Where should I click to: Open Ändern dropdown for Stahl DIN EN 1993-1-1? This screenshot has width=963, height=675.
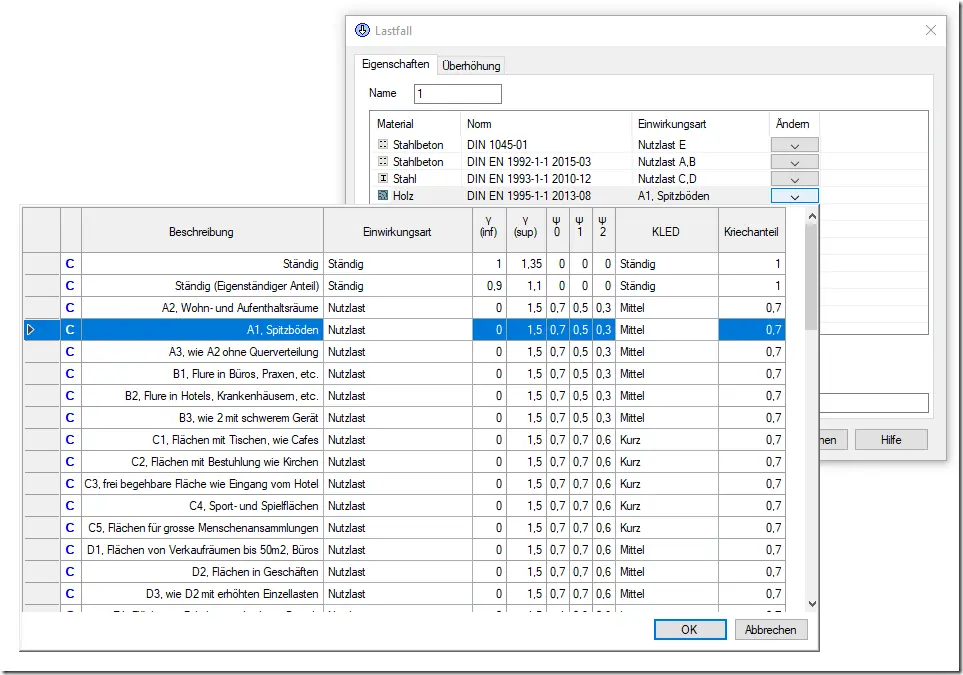click(x=795, y=179)
